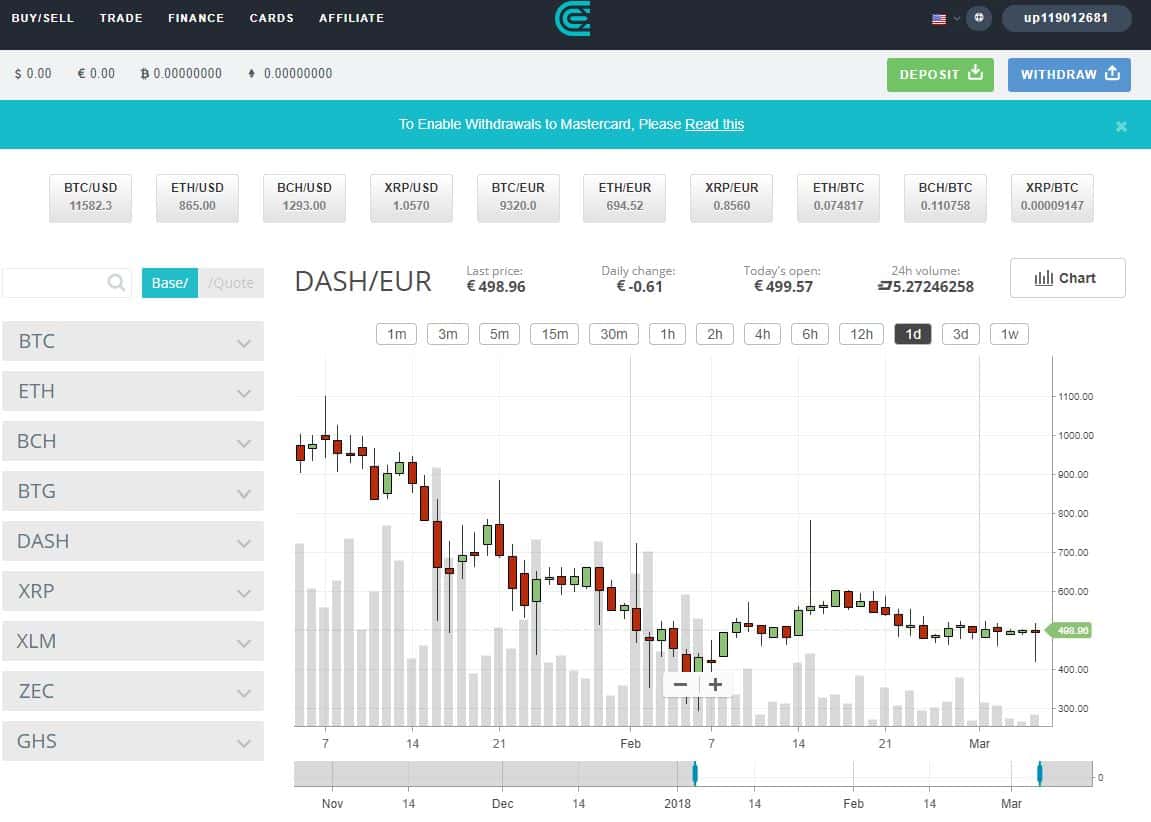Open the Read this link
The width and height of the screenshot is (1151, 822).
click(714, 124)
